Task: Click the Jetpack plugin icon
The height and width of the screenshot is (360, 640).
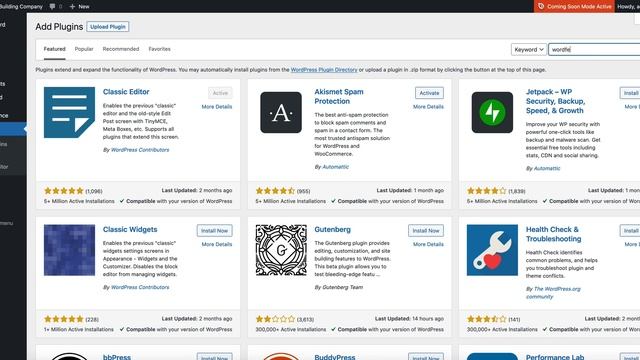Action: click(492, 112)
